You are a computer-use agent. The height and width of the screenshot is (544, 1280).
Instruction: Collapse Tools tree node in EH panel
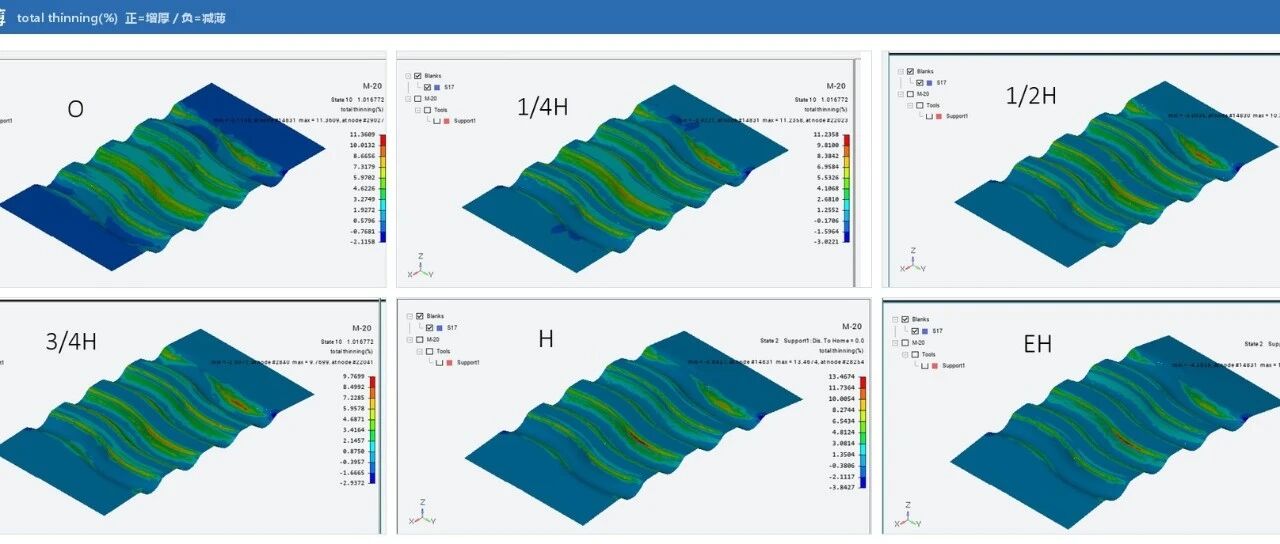click(905, 355)
